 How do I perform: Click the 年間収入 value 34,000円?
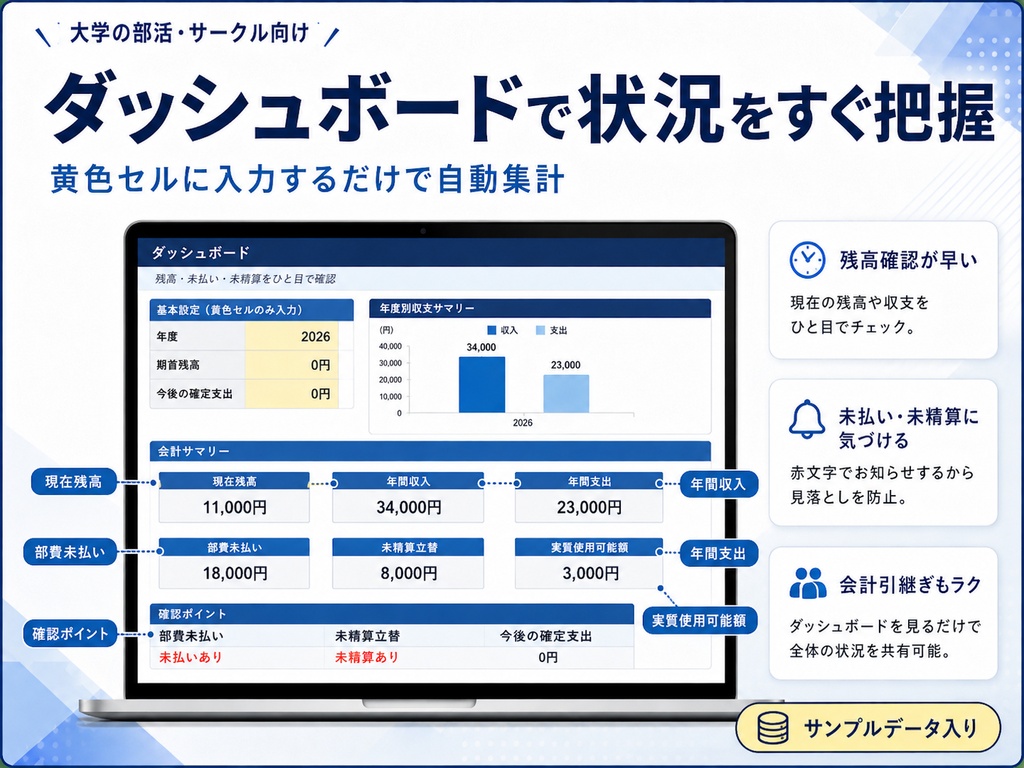408,507
